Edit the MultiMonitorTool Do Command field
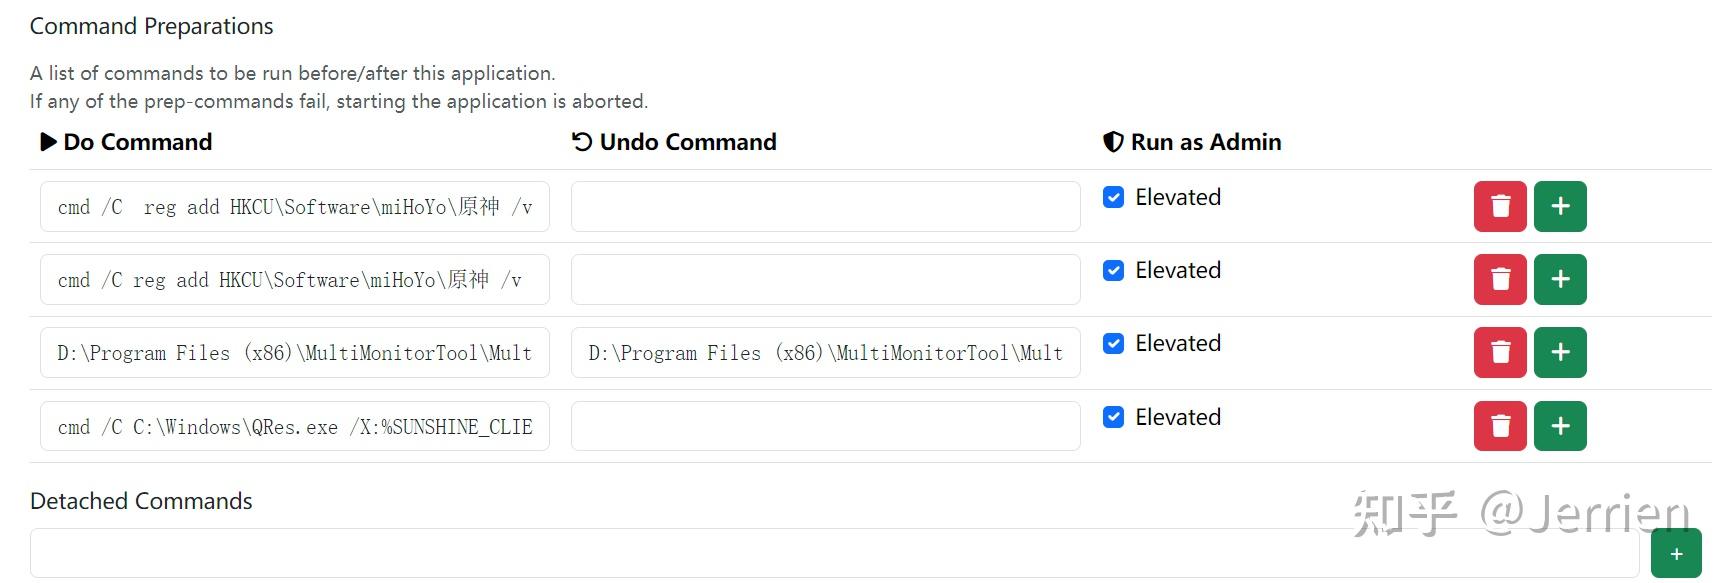Image resolution: width=1735 pixels, height=583 pixels. tap(295, 352)
